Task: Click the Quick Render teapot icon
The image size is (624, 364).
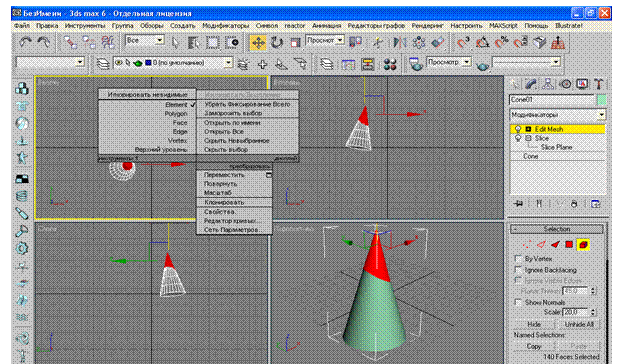Action: [483, 66]
